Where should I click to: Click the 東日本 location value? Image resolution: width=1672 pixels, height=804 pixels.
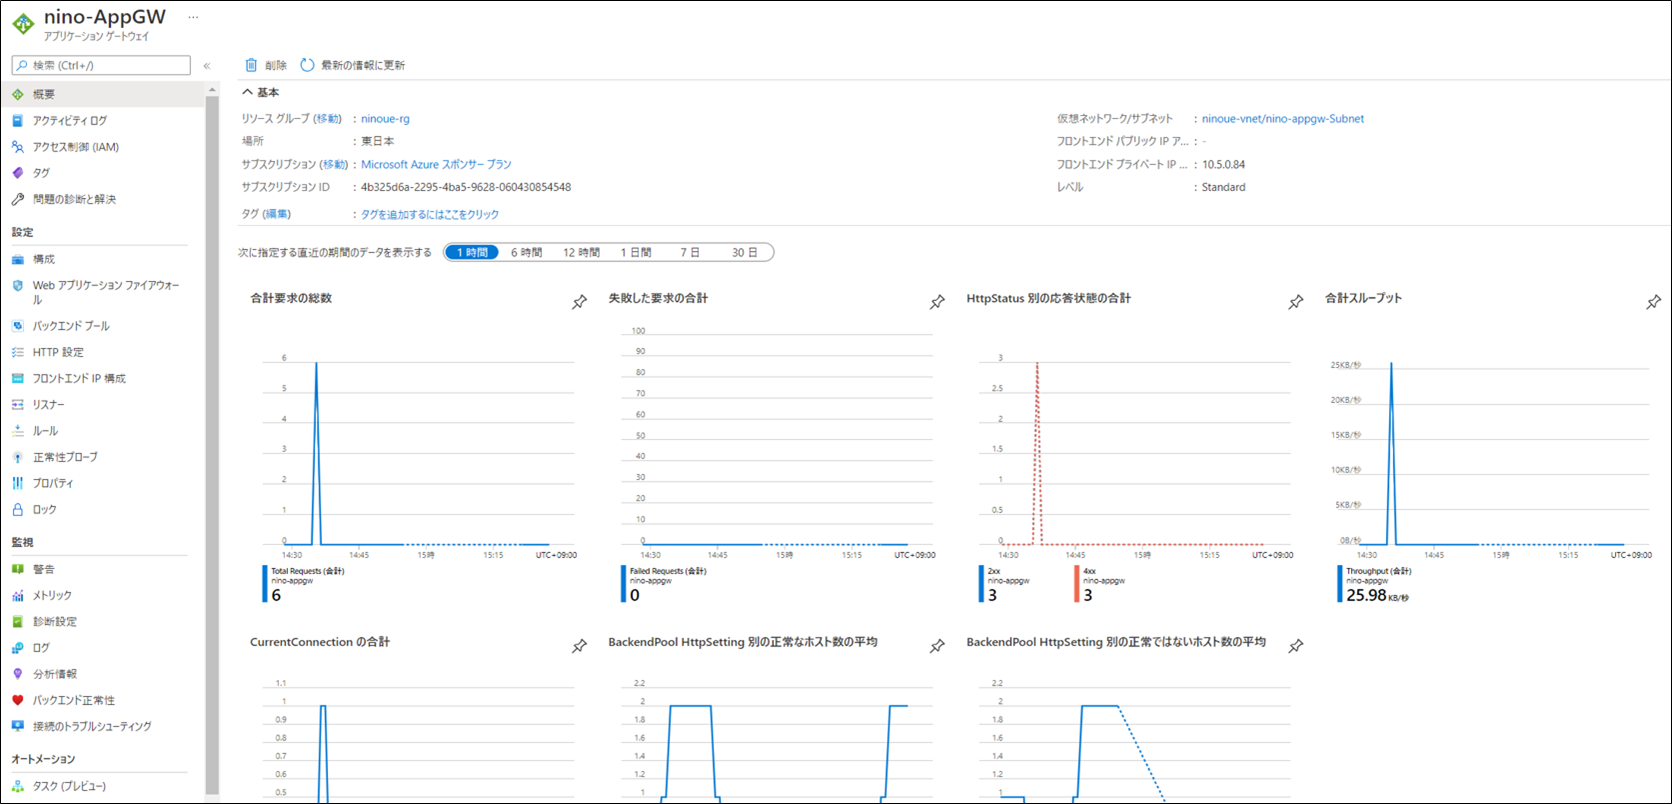378,141
